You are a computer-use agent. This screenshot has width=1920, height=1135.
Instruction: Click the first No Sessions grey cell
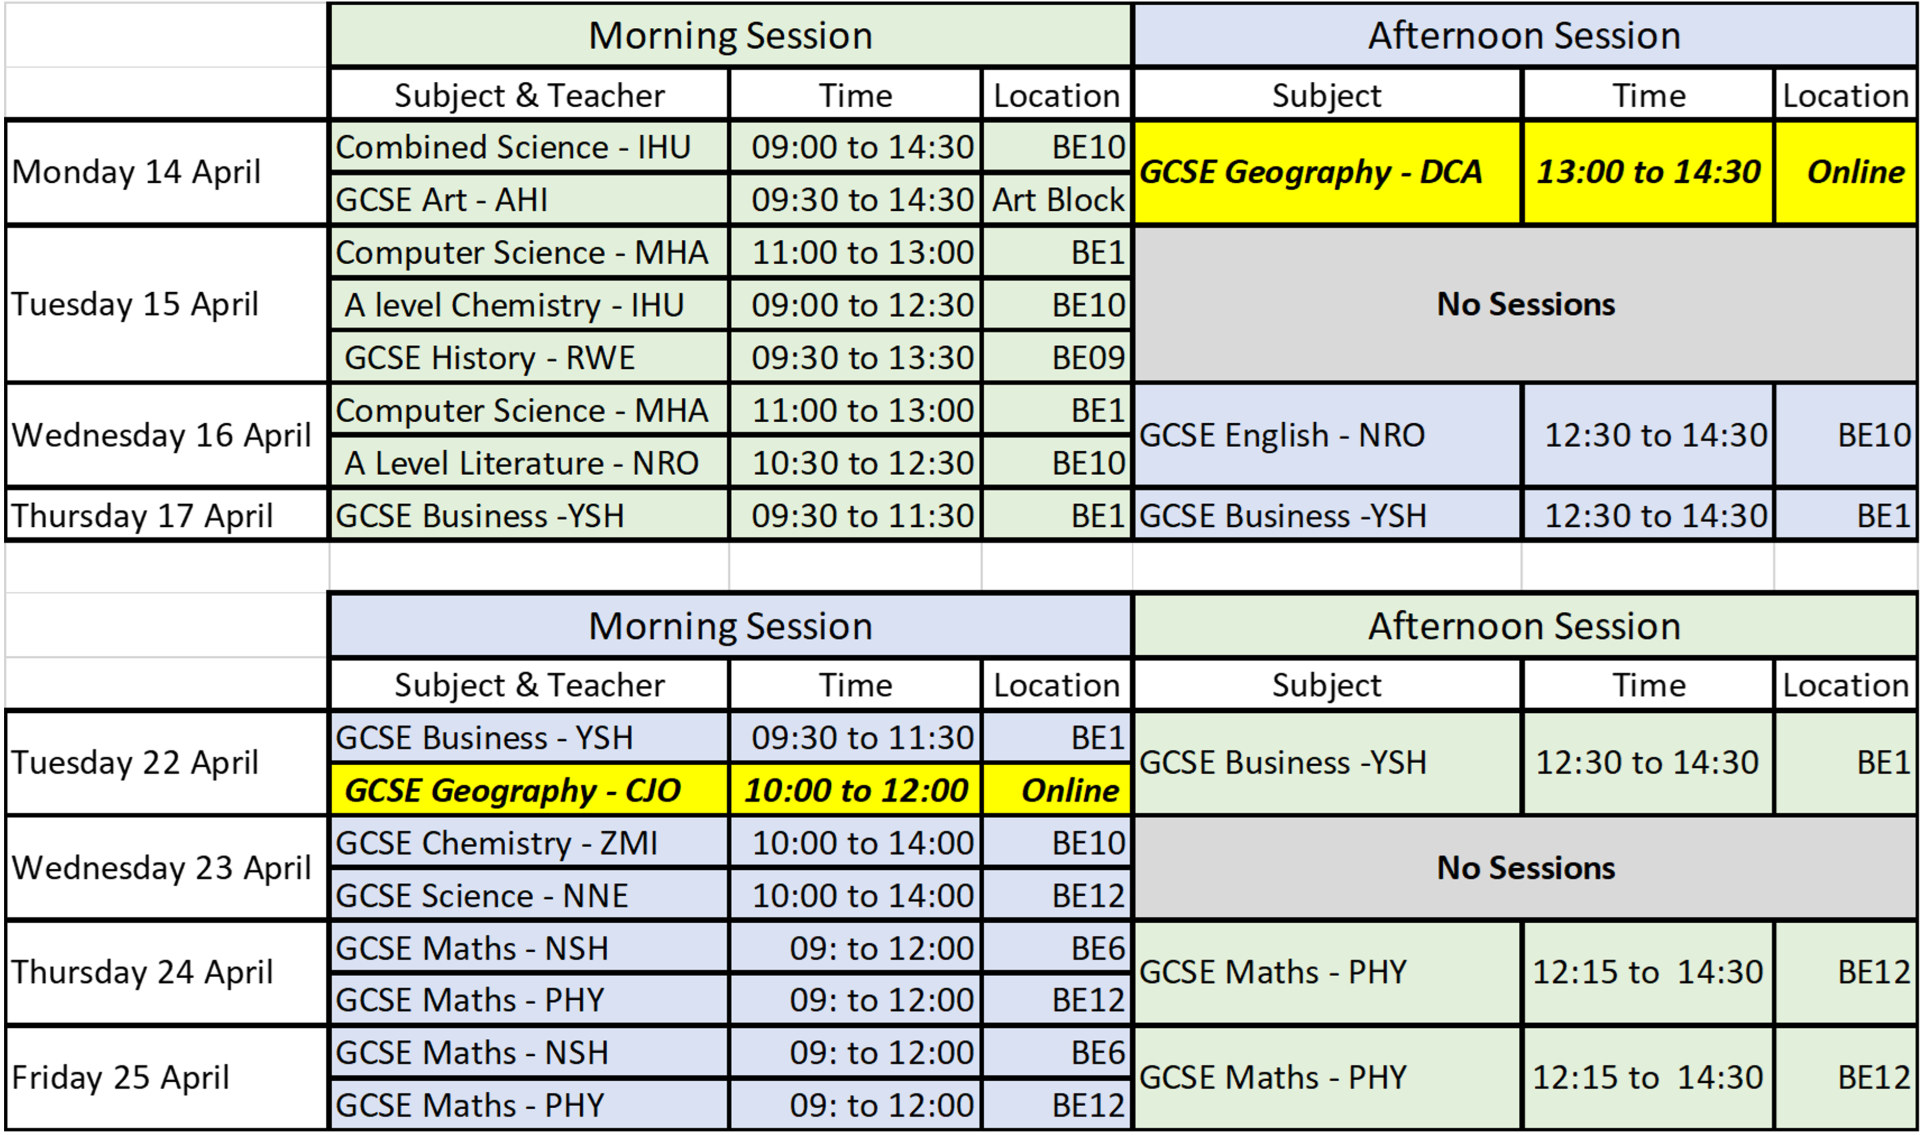coord(1525,304)
